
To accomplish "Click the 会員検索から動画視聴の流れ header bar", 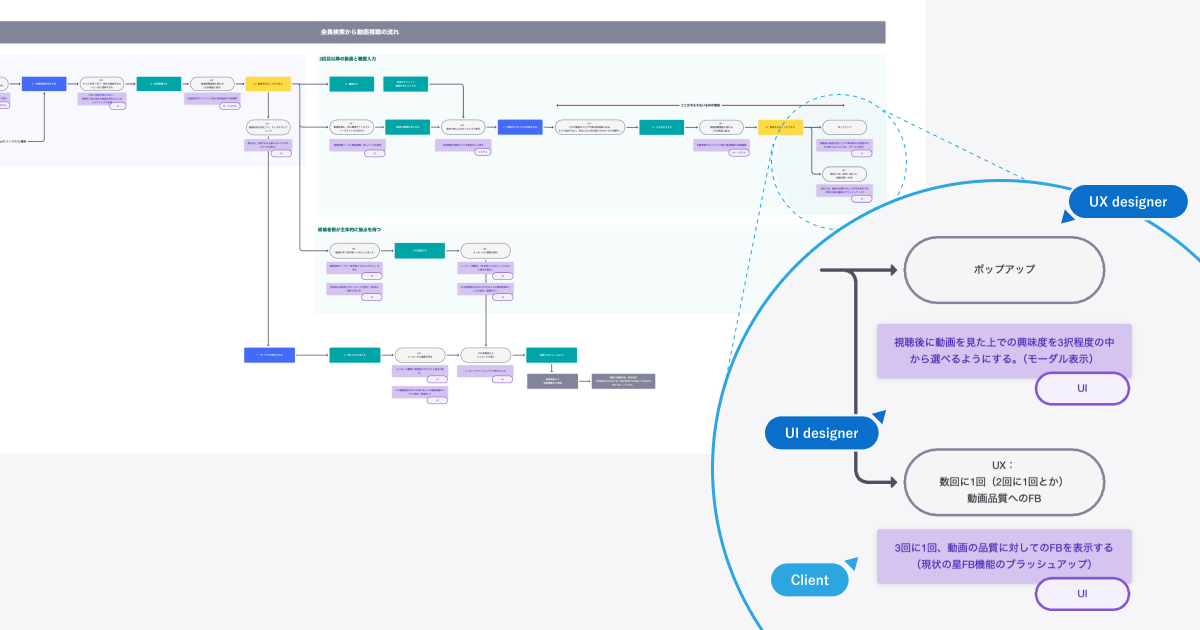I will (x=443, y=33).
